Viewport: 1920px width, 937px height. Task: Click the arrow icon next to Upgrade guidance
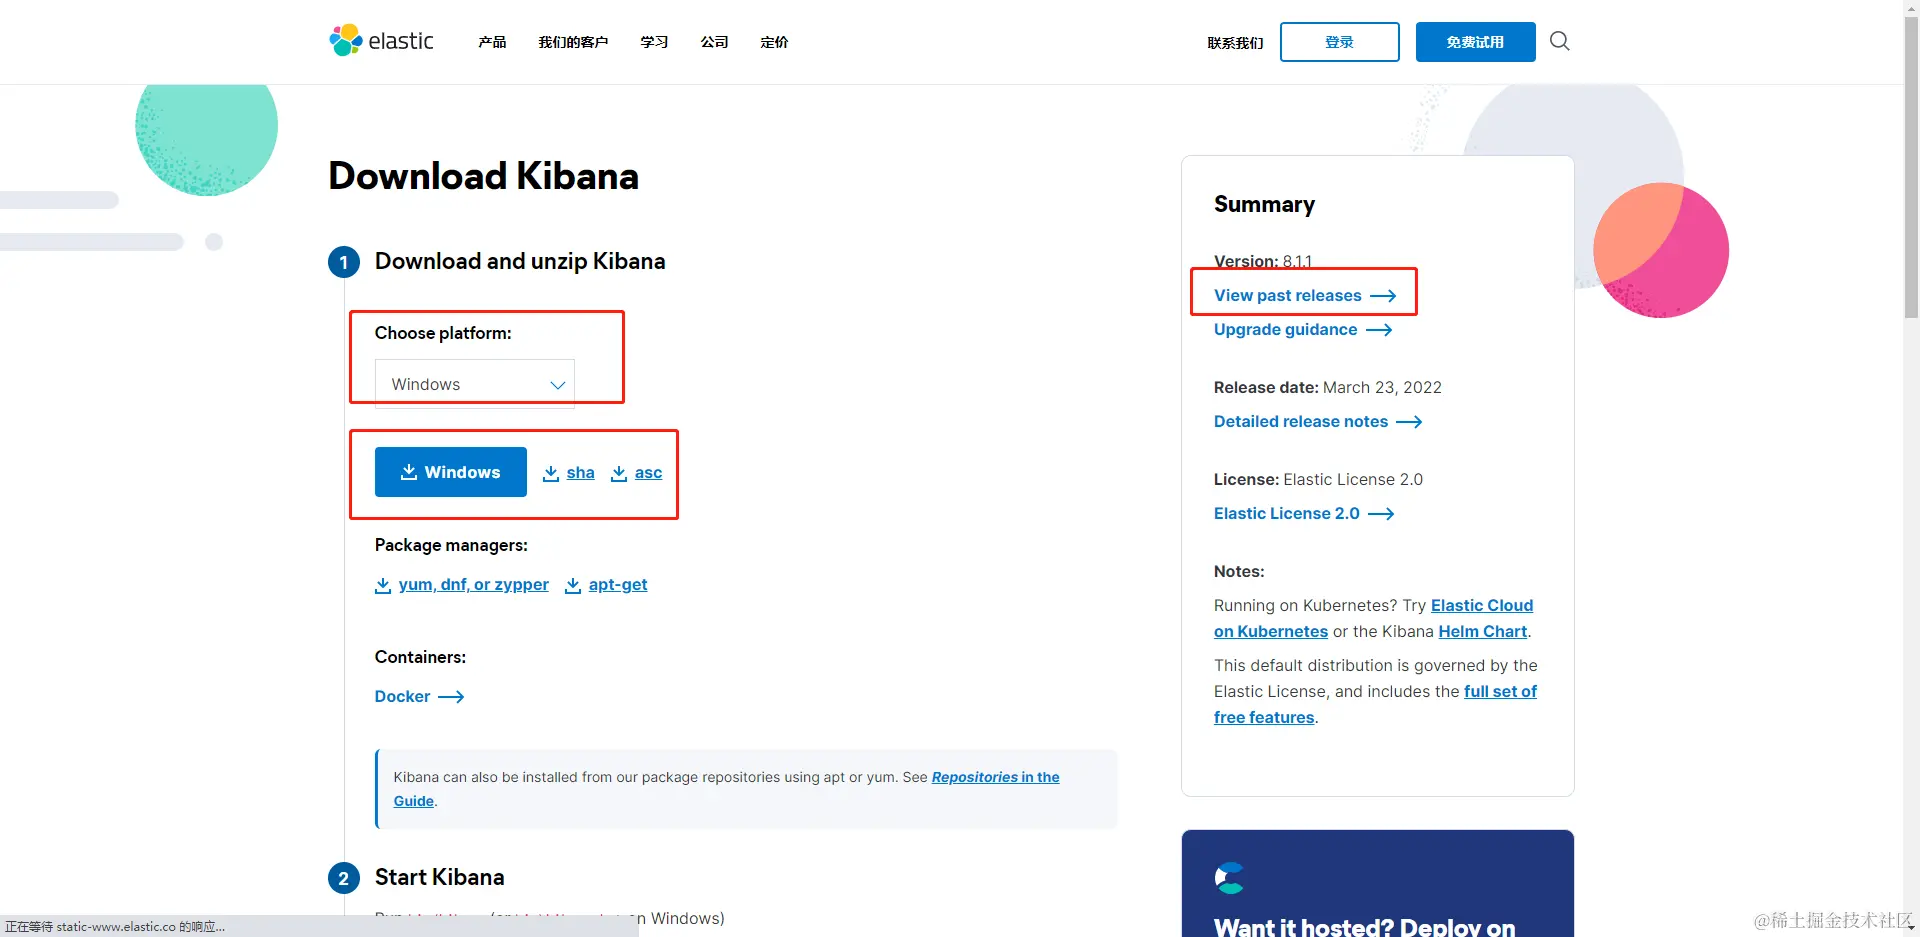[x=1380, y=330]
